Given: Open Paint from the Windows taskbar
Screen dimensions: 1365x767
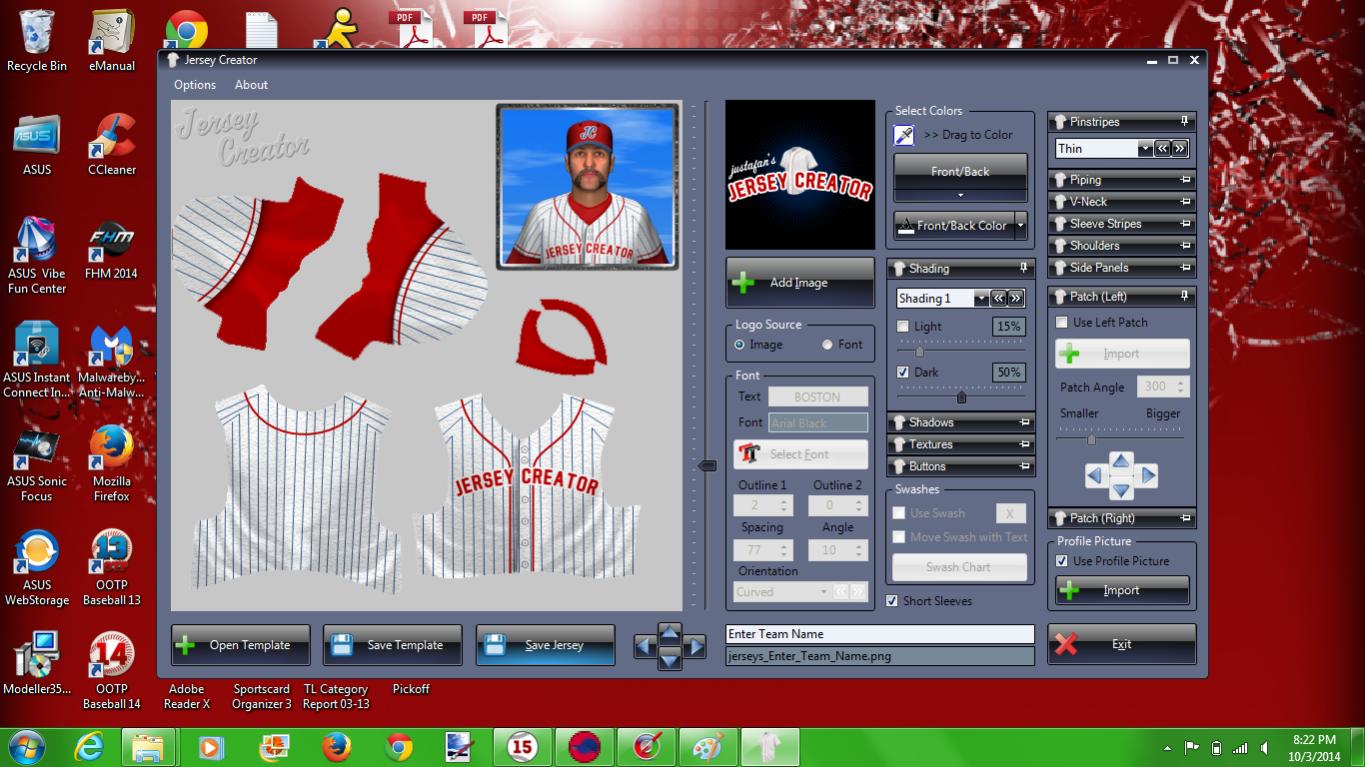Looking at the screenshot, I should (708, 747).
